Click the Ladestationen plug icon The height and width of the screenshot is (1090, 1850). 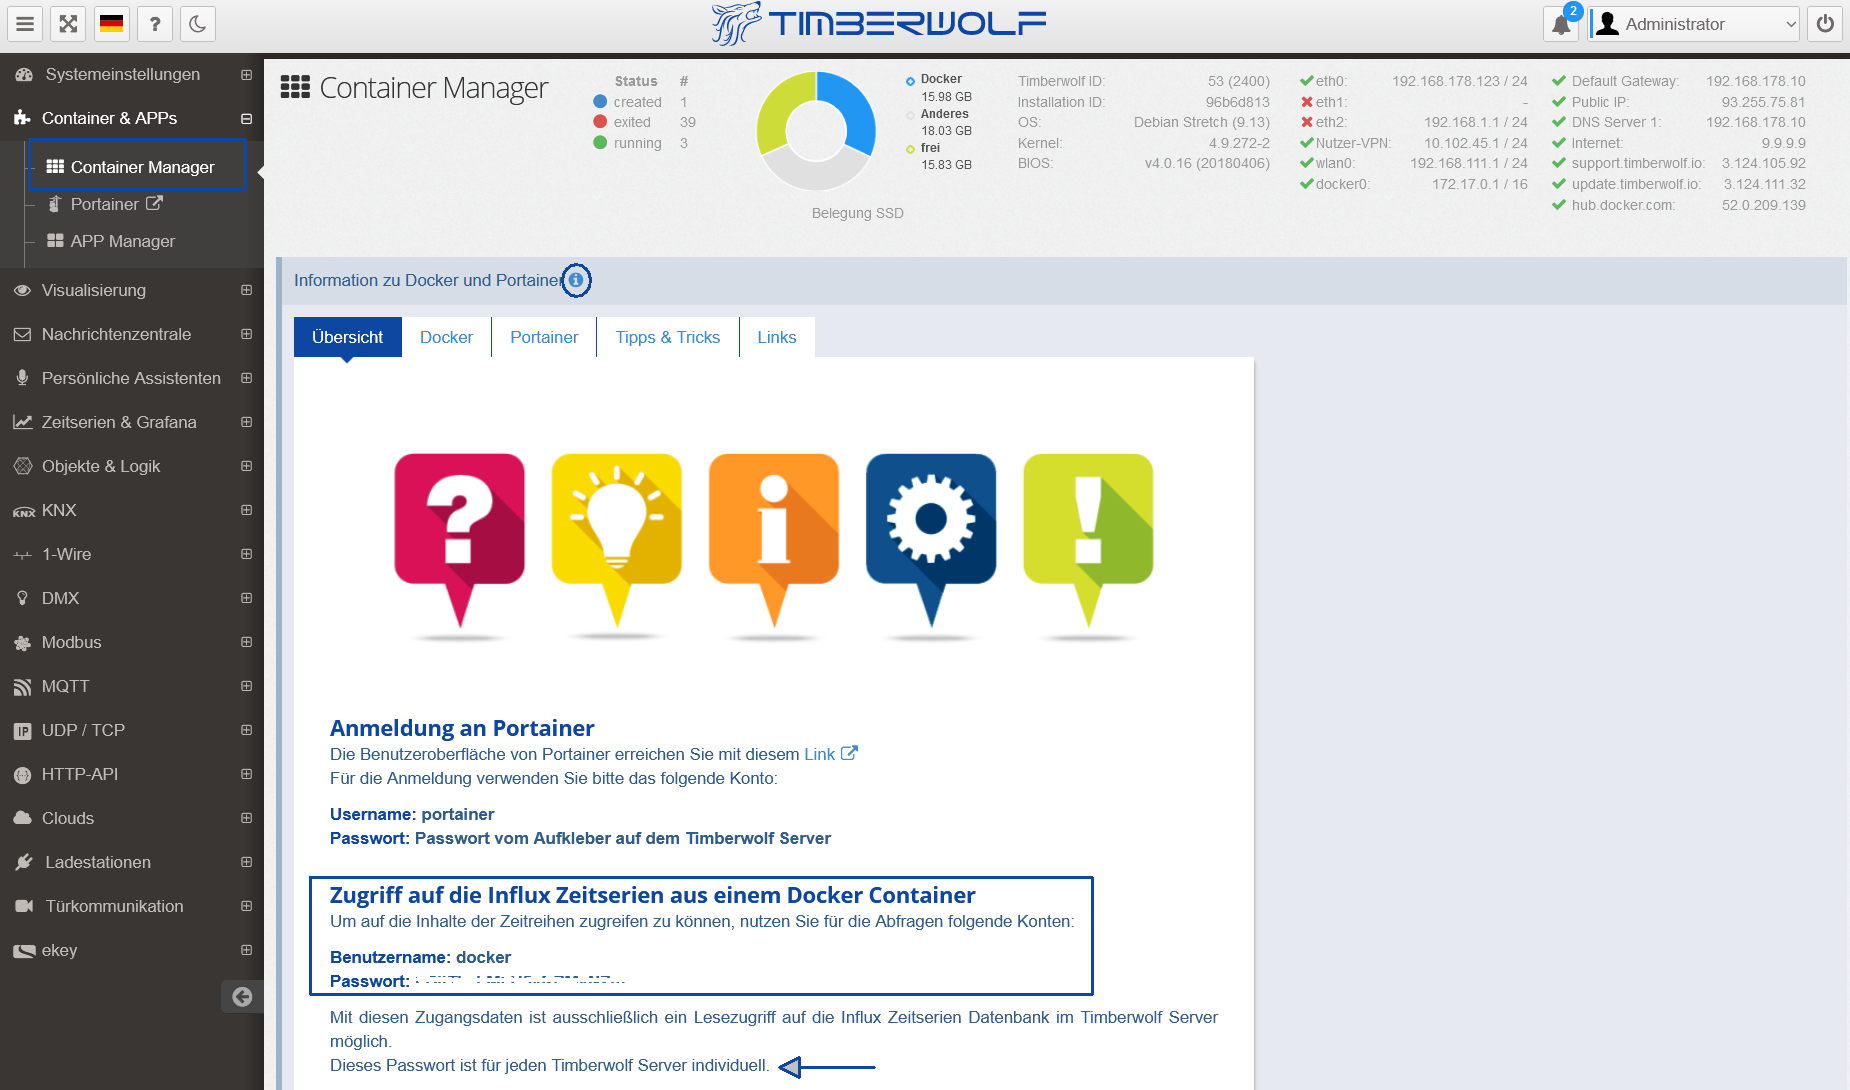click(x=24, y=862)
